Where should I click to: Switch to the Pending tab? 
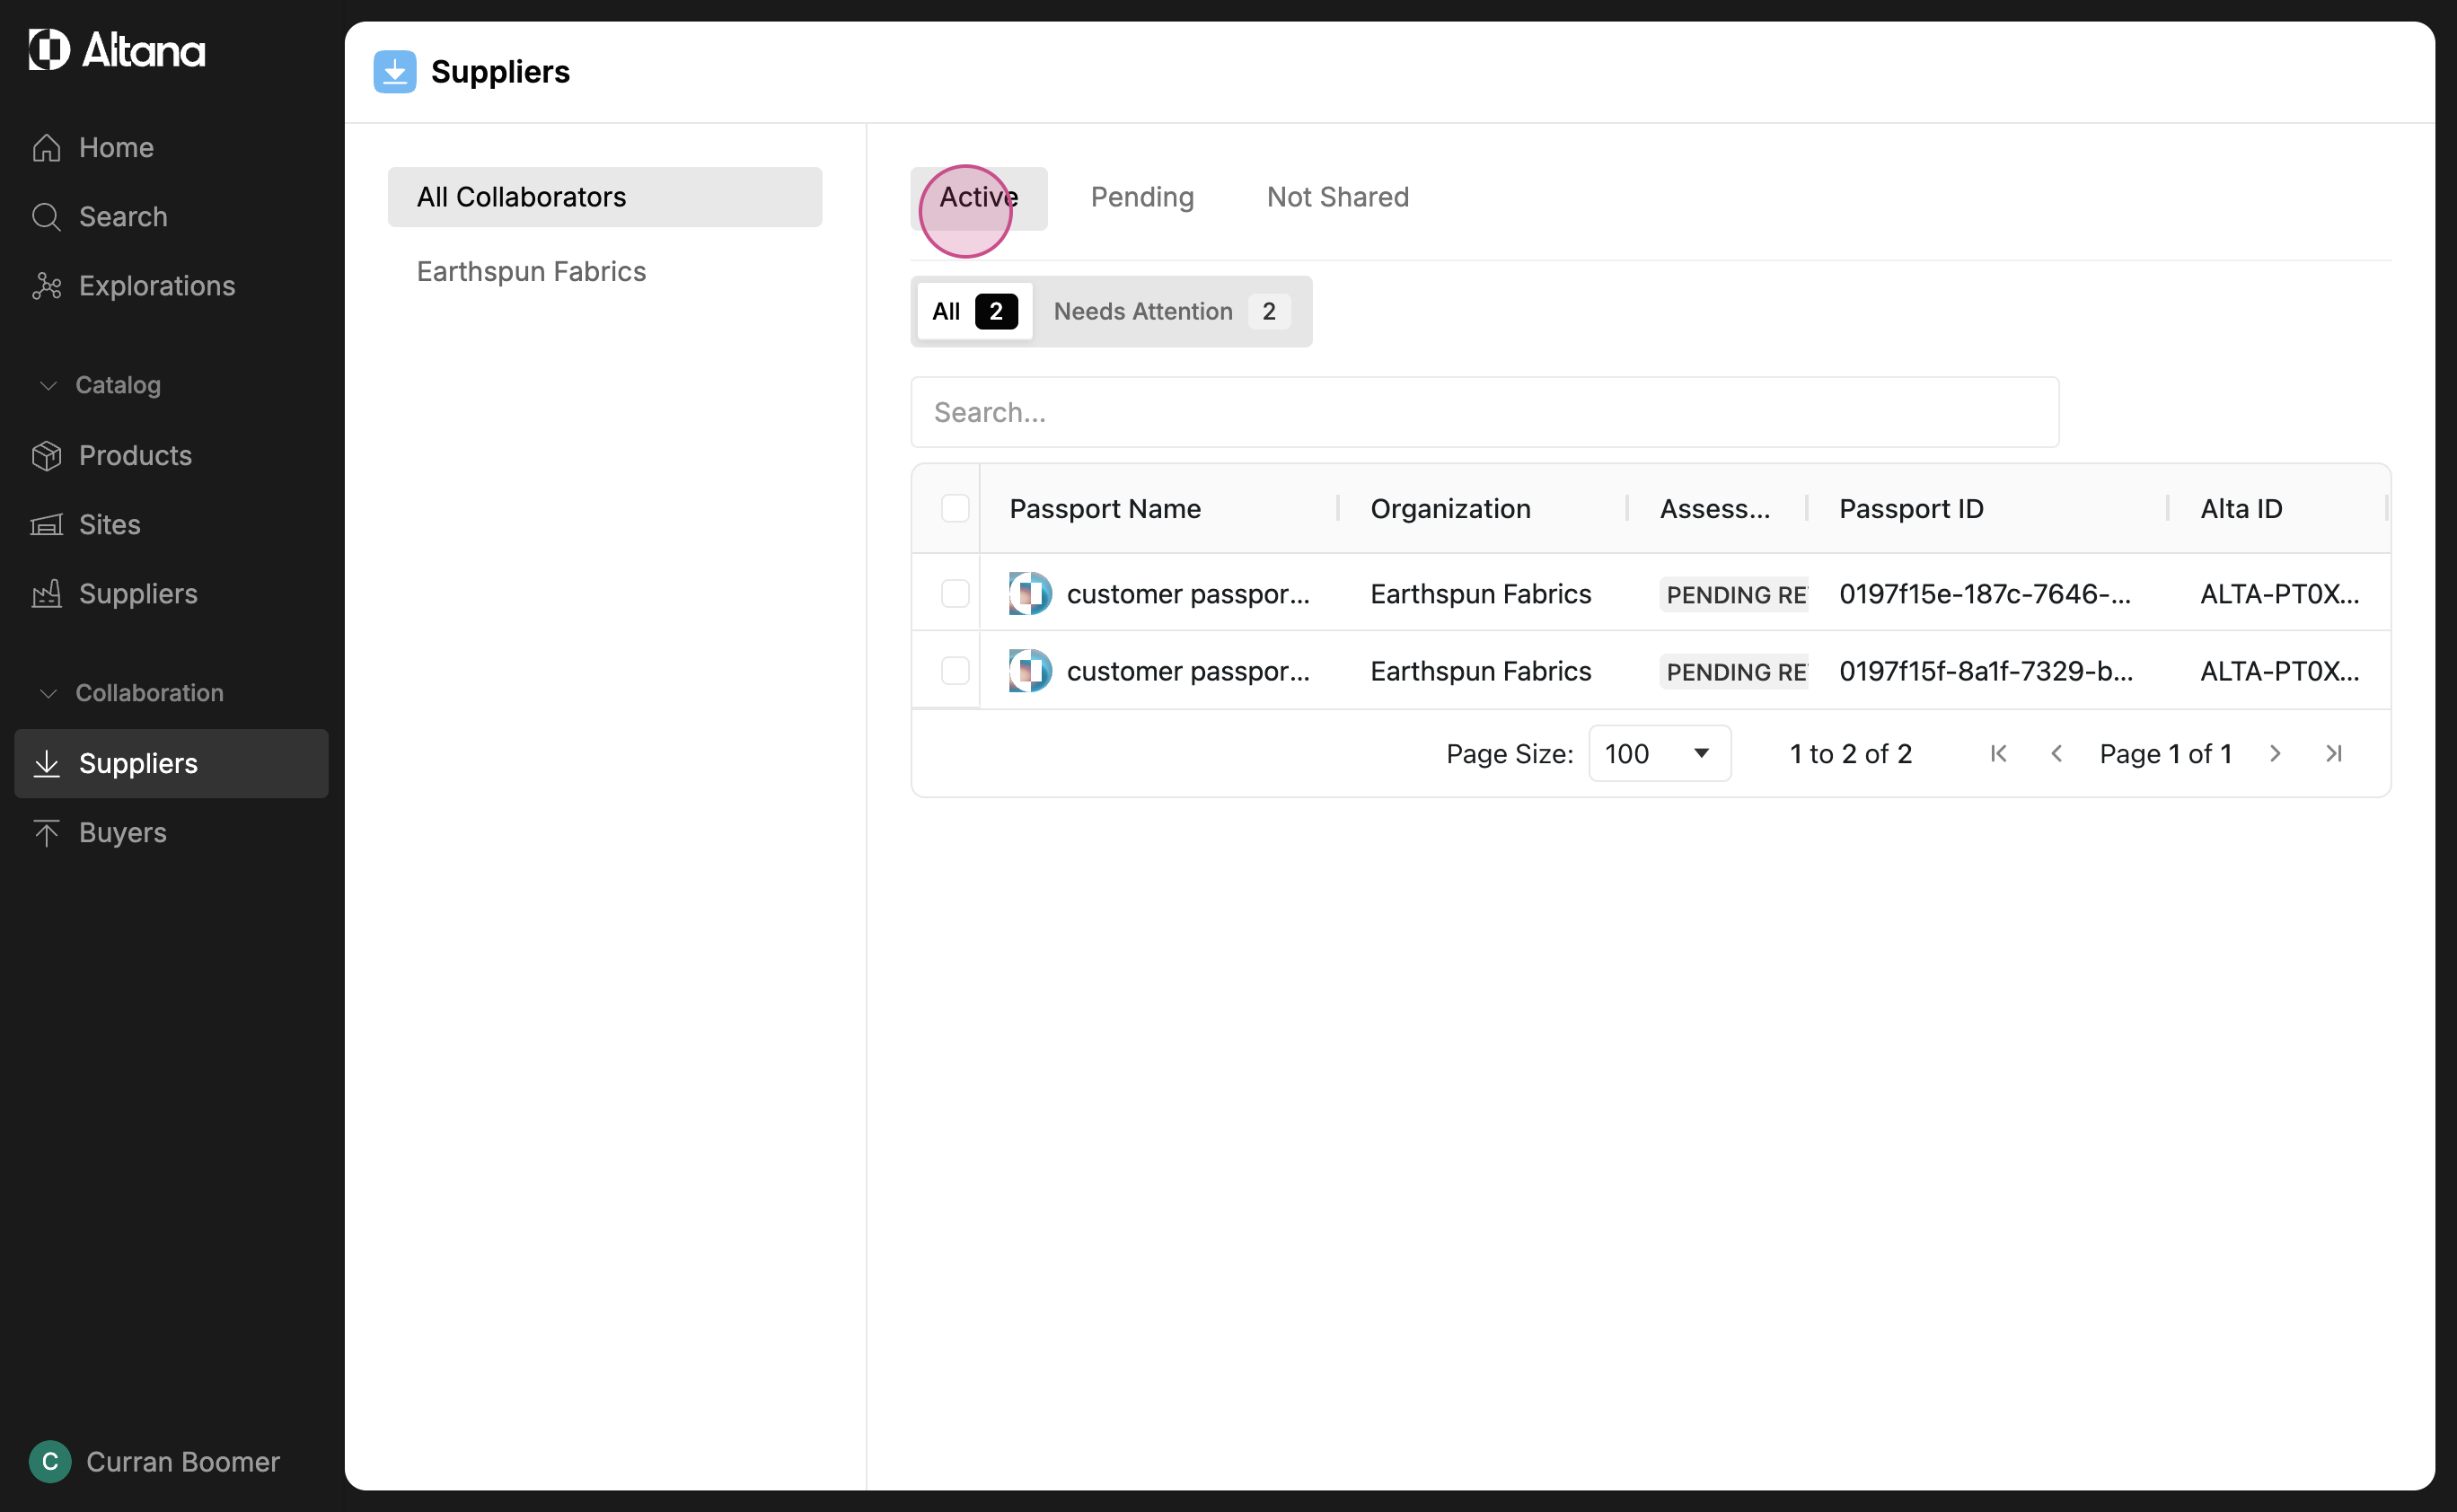pos(1142,198)
